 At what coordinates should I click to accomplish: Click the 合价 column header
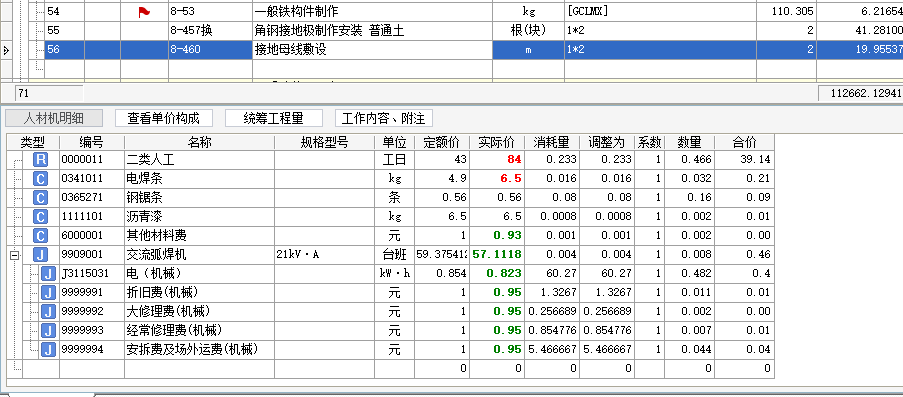(x=744, y=142)
